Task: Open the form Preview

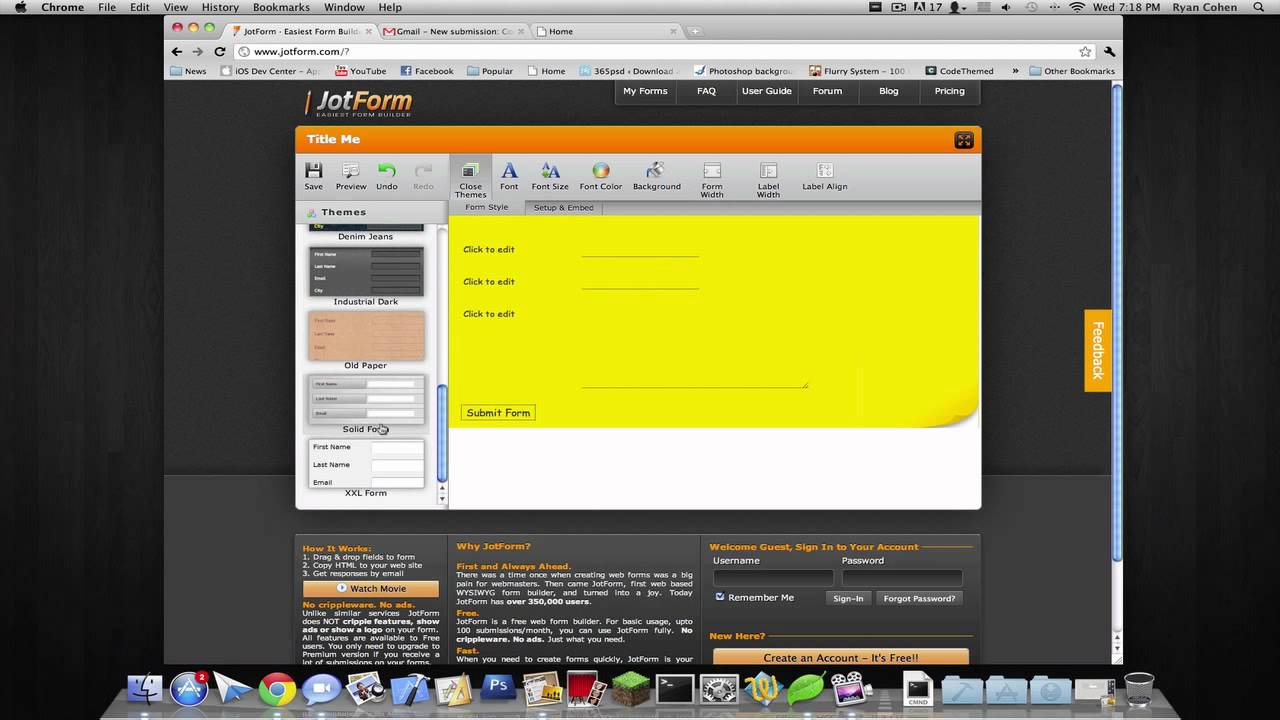Action: pyautogui.click(x=350, y=176)
